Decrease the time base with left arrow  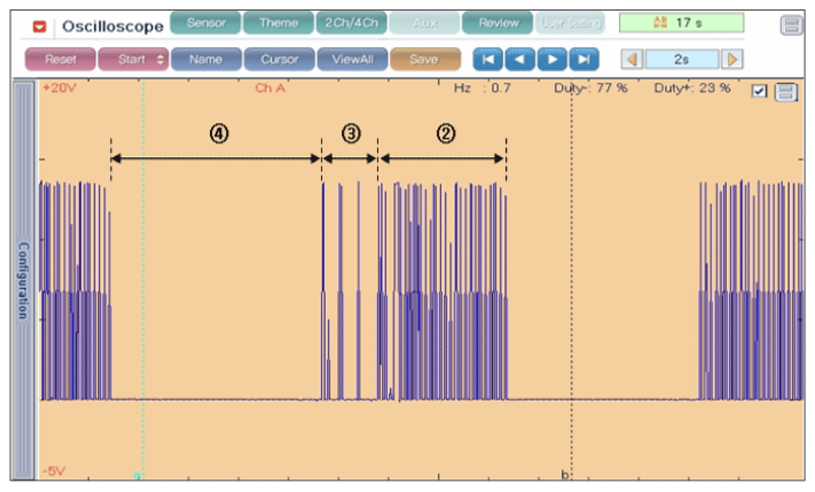click(x=631, y=60)
